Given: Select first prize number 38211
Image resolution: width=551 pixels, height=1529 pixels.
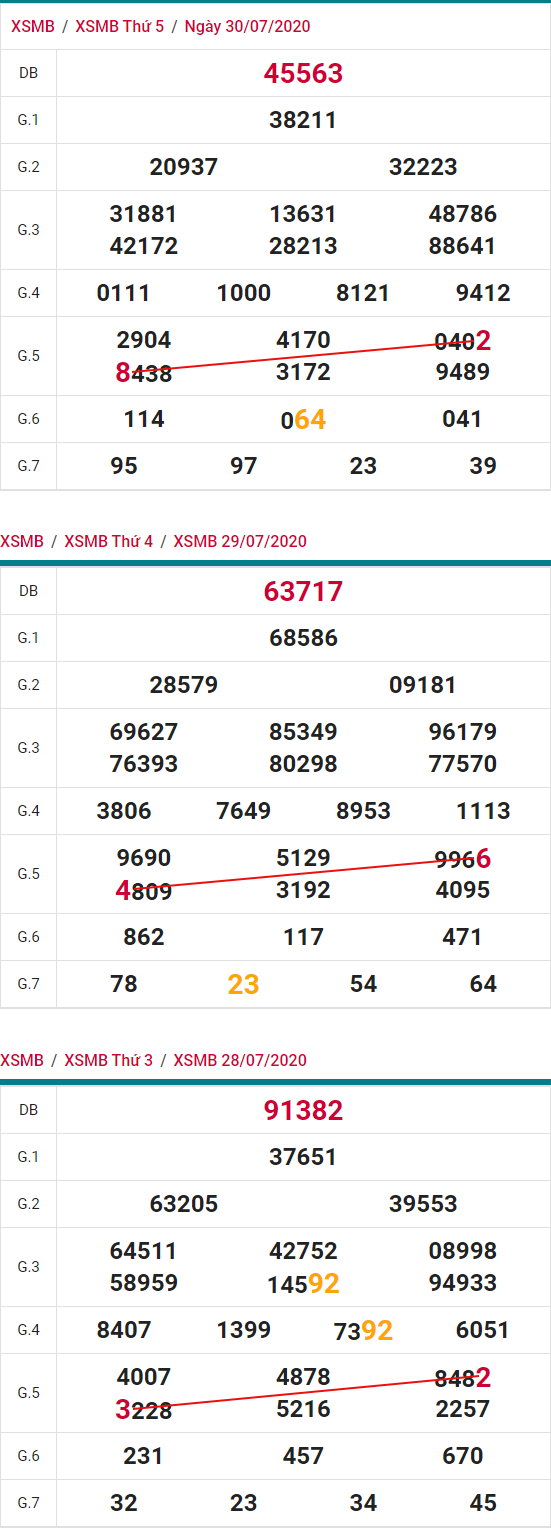Looking at the screenshot, I should (x=303, y=120).
